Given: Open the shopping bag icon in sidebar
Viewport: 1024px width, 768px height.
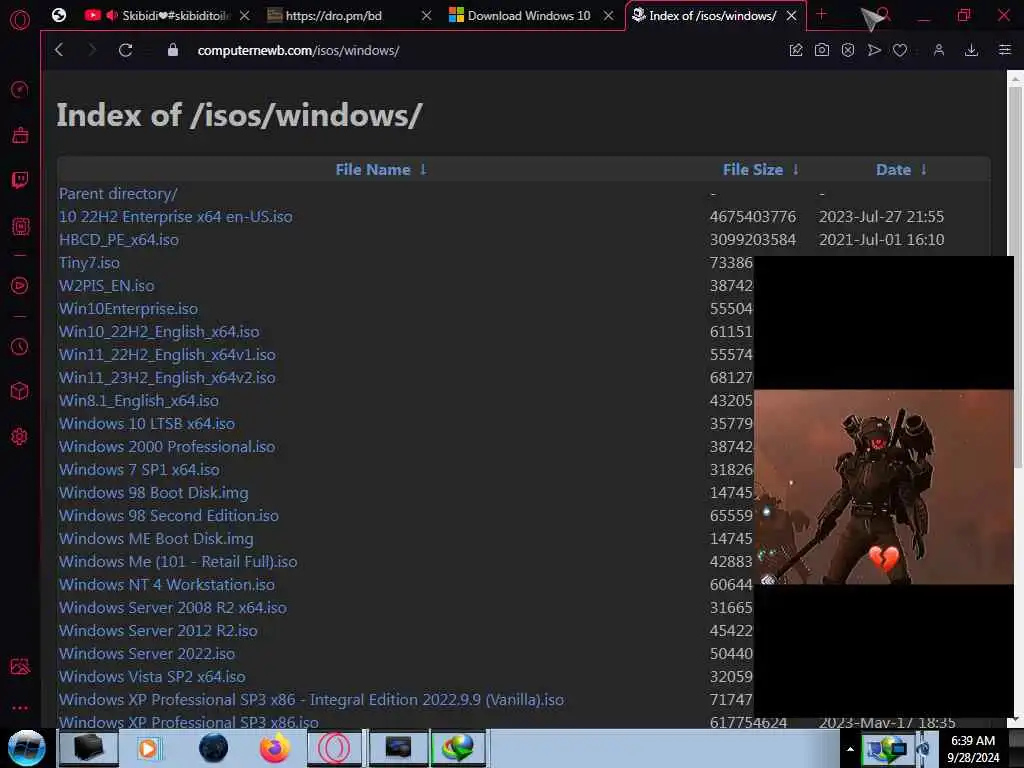Looking at the screenshot, I should tap(20, 135).
